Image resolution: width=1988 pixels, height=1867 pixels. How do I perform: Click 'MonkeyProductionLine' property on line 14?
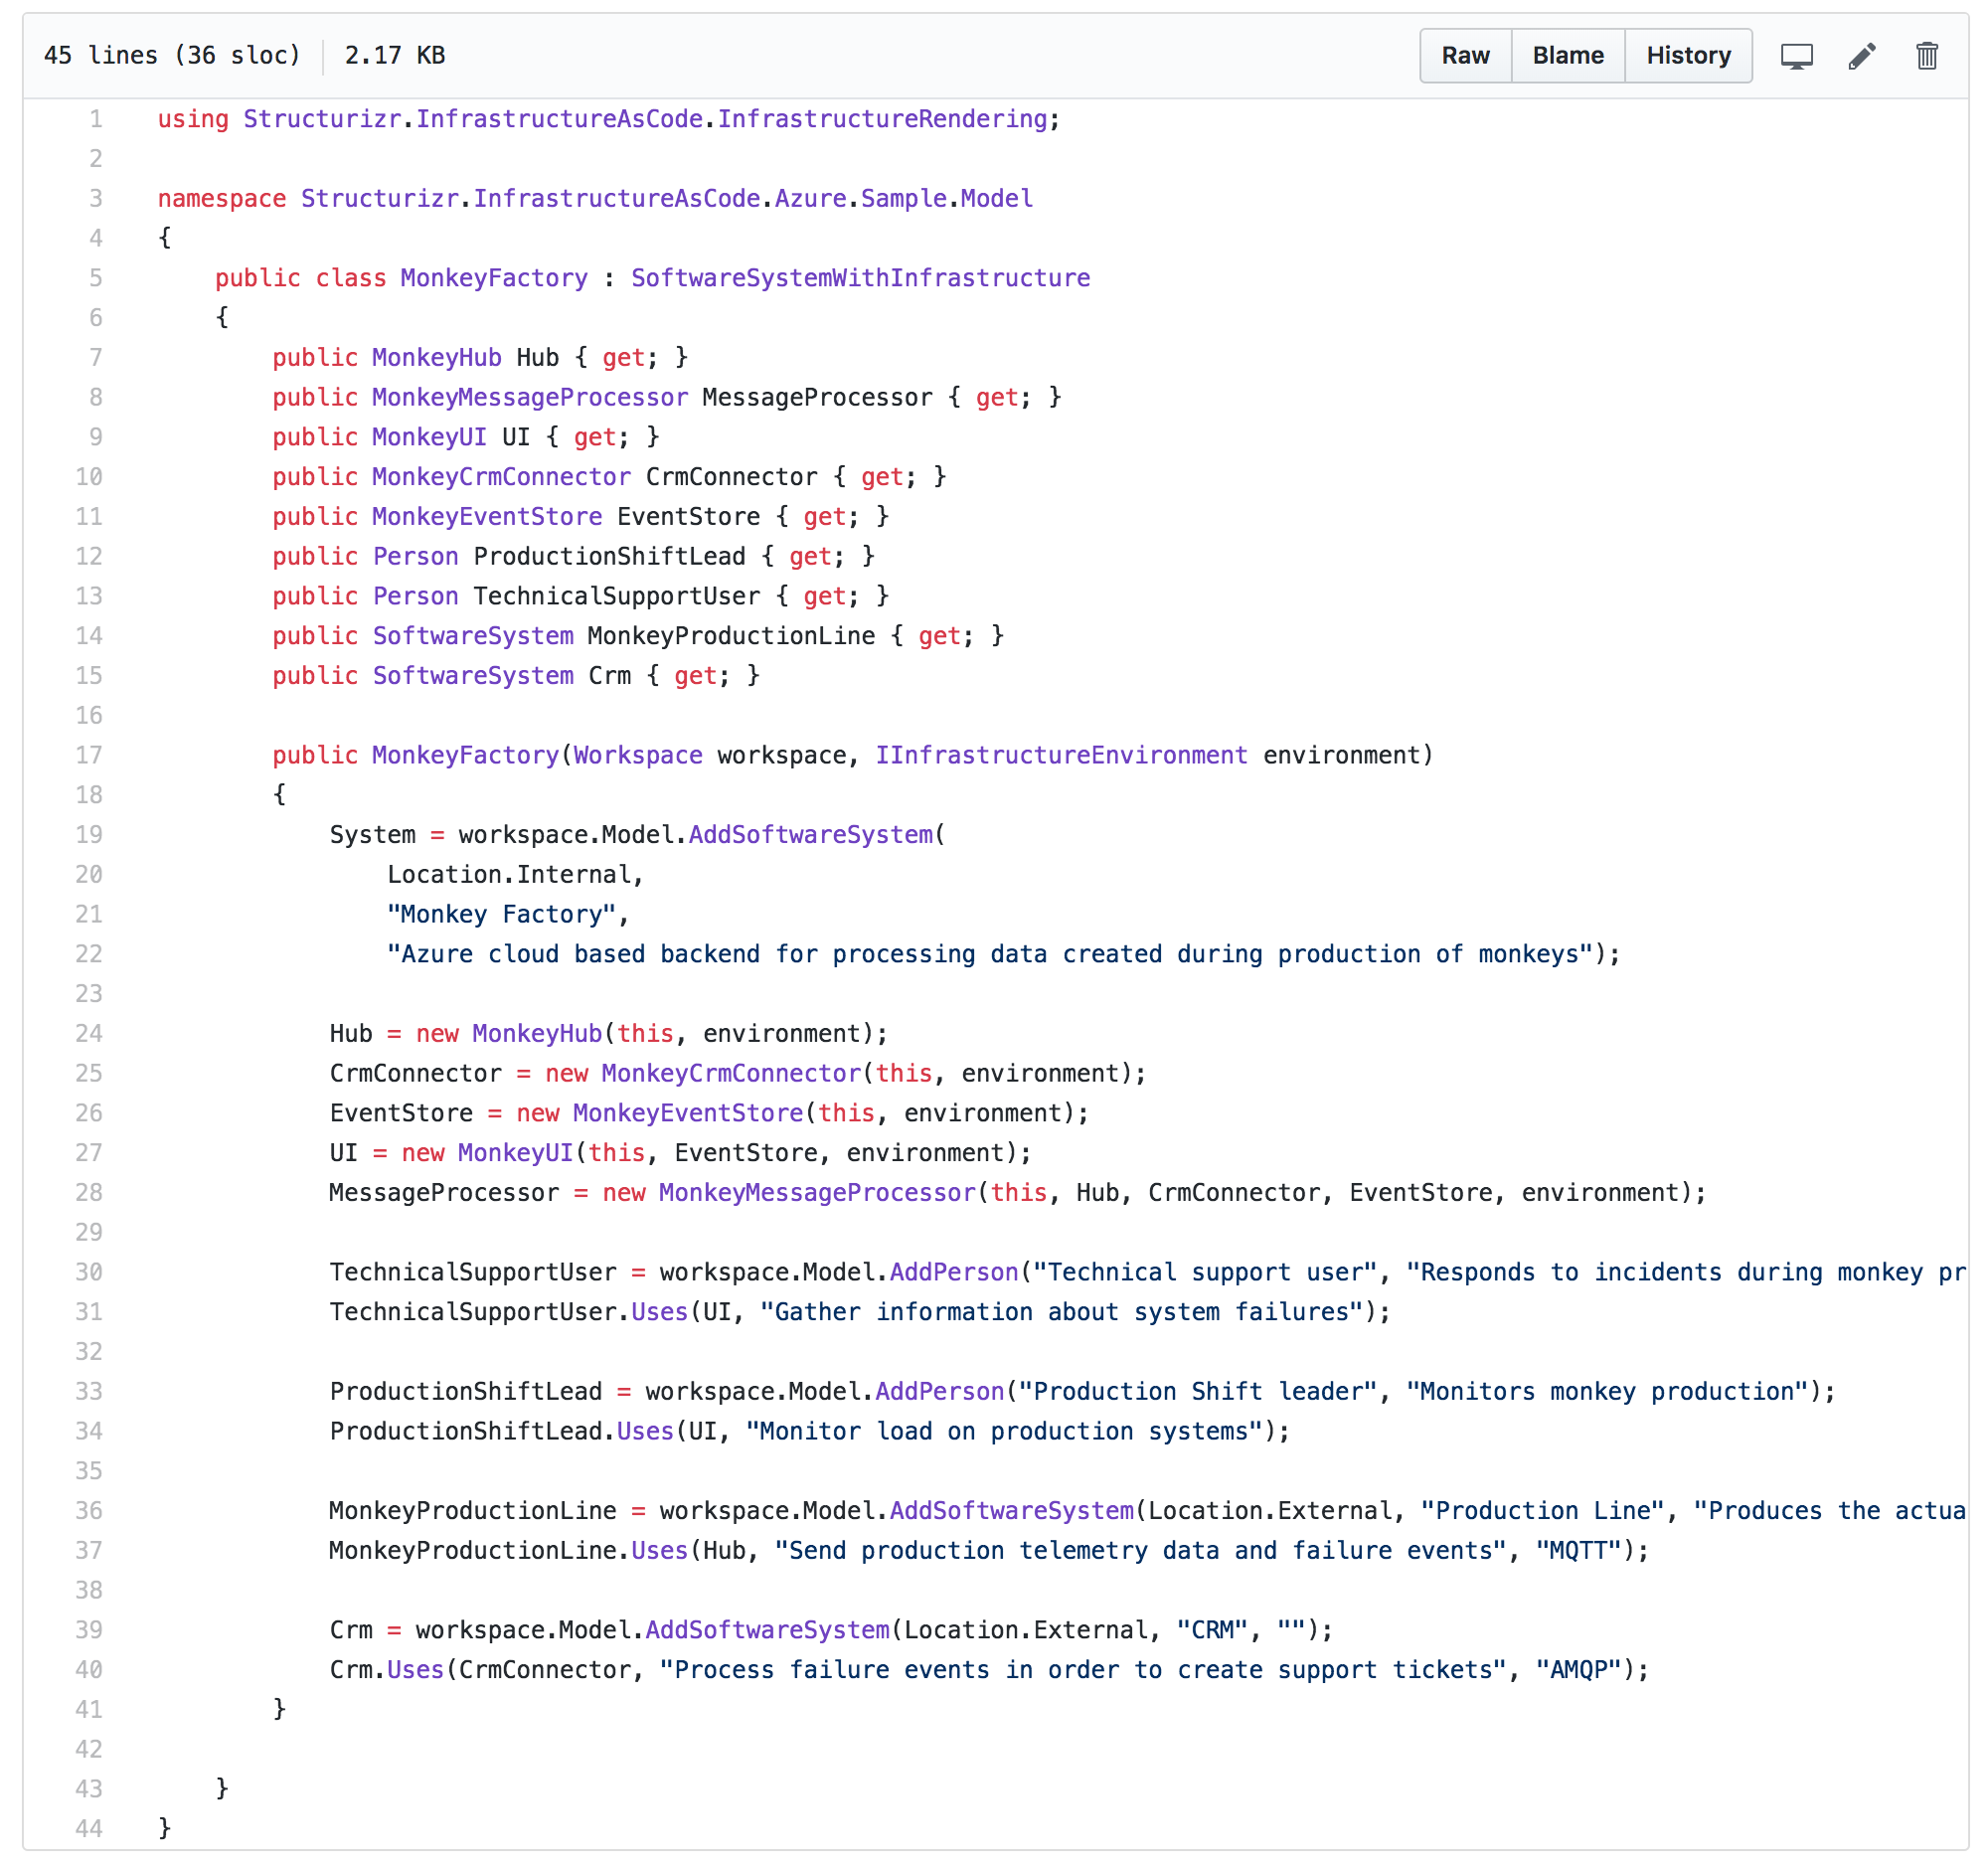point(731,636)
